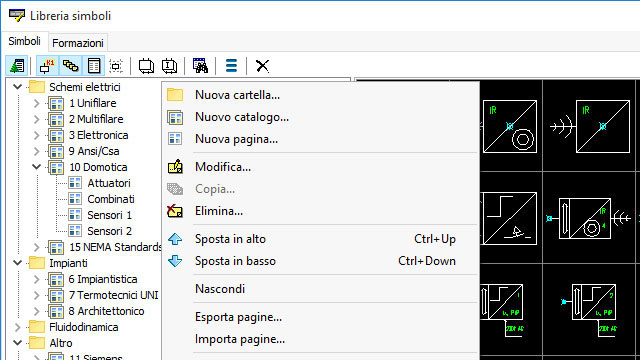The height and width of the screenshot is (360, 640).
Task: Choose Elimina from context menu
Action: (320, 211)
